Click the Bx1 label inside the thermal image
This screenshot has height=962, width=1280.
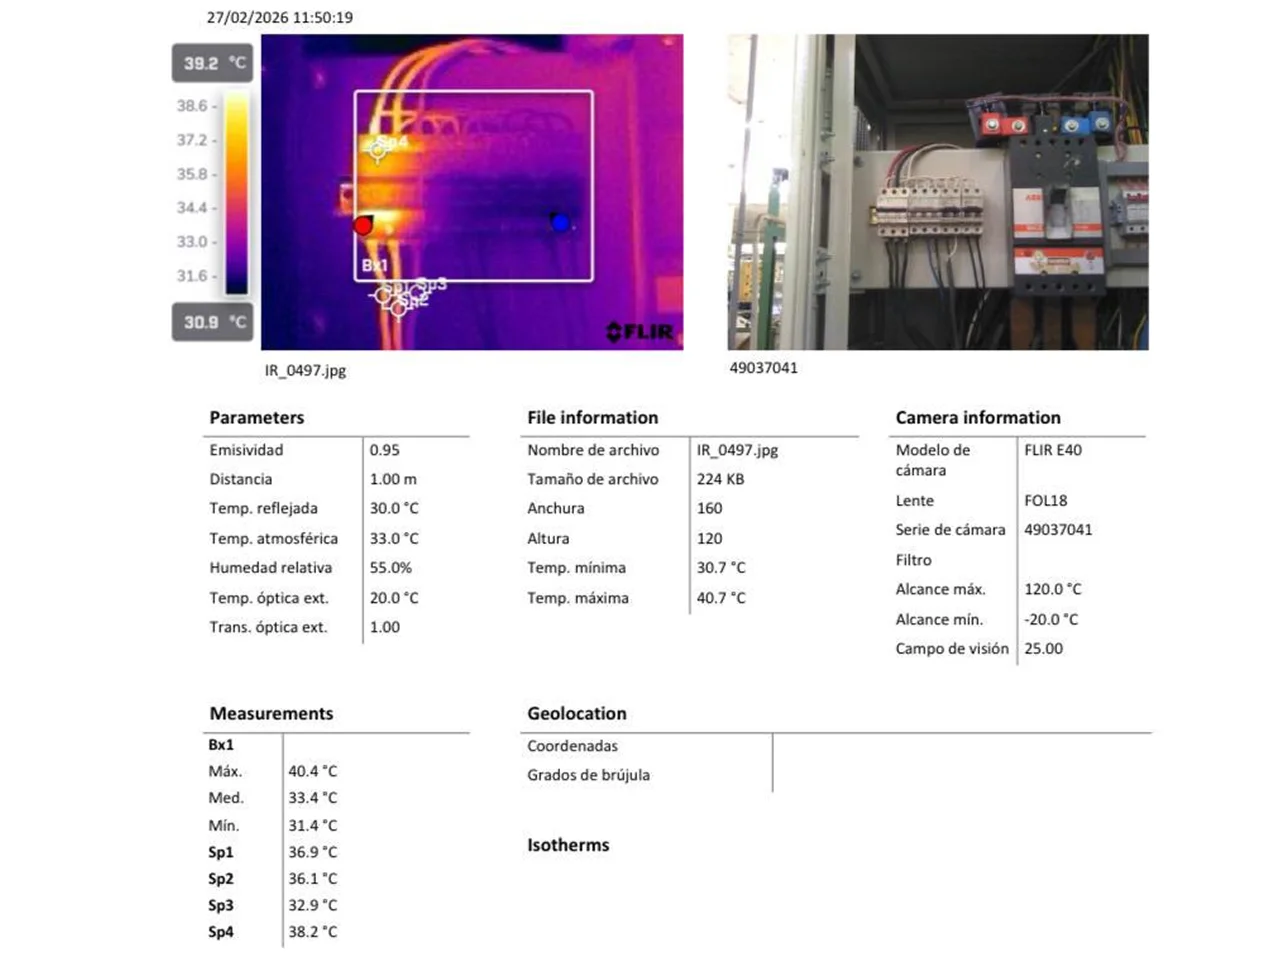point(375,265)
